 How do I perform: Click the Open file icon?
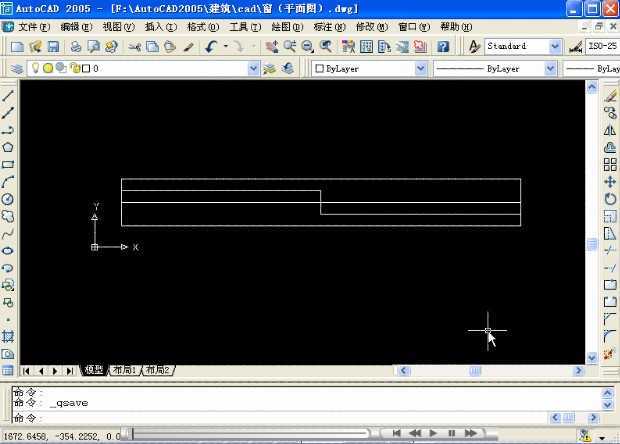35,47
